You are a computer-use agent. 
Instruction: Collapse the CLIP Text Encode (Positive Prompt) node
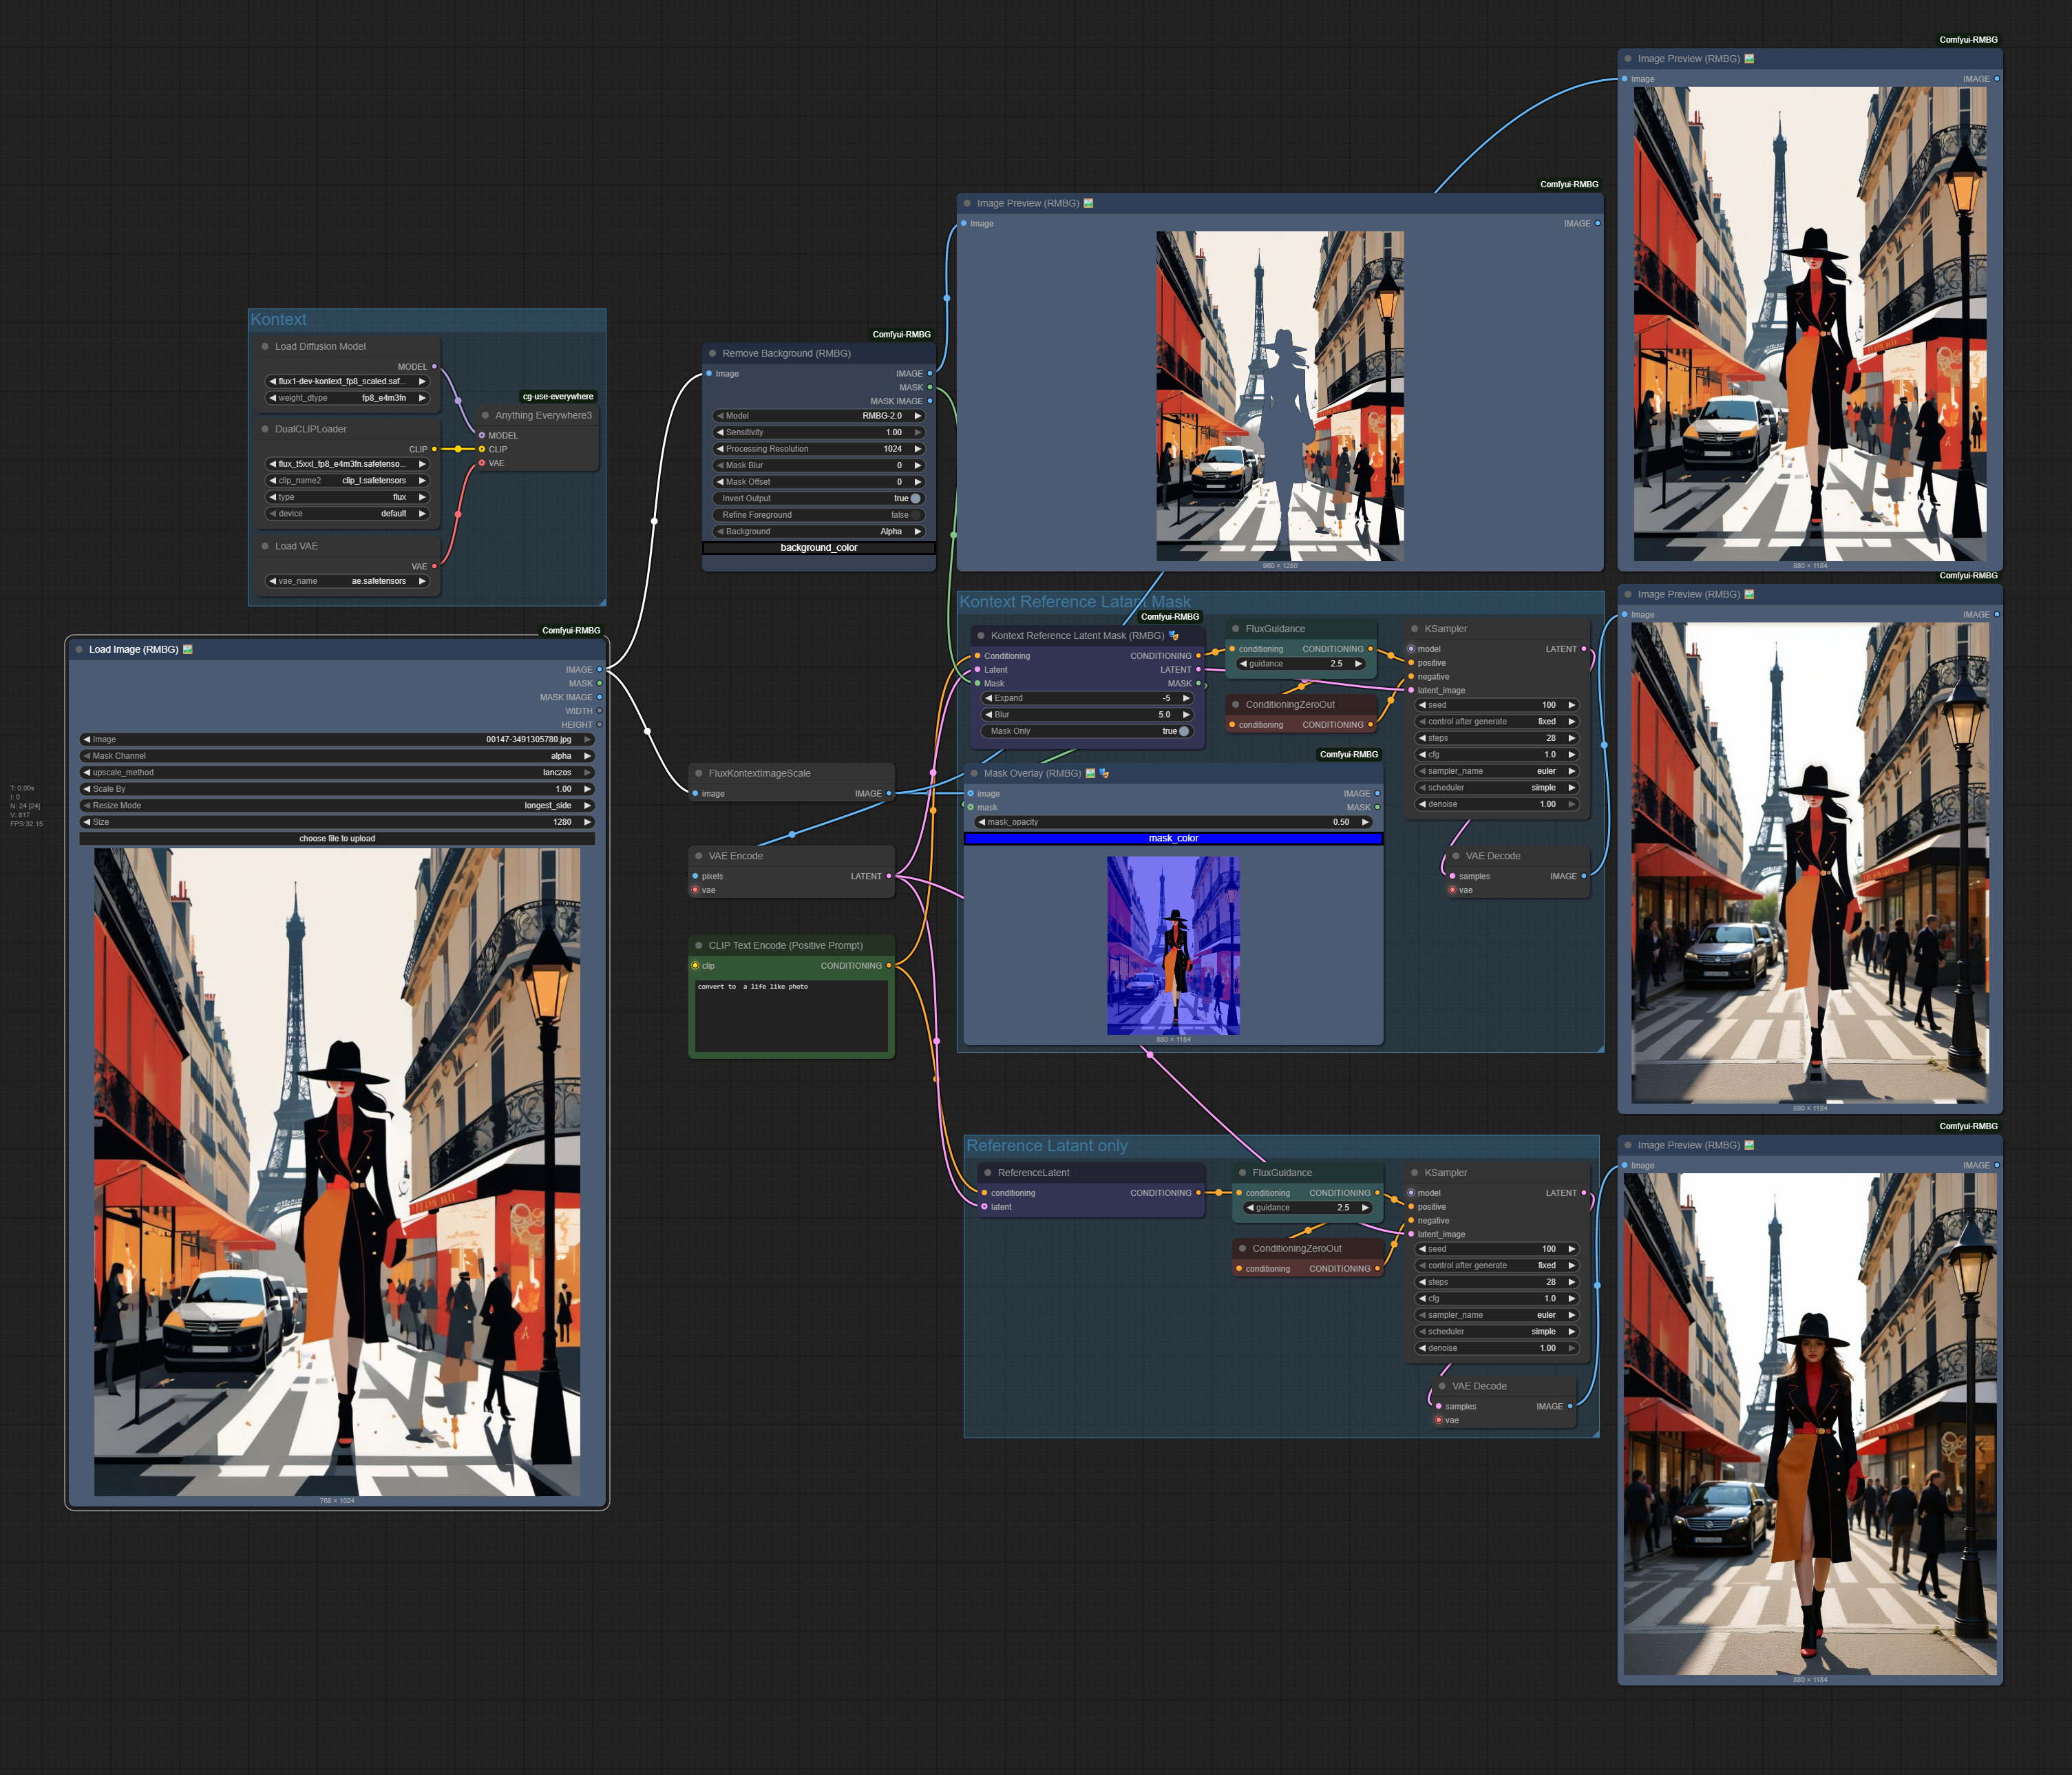click(x=698, y=945)
